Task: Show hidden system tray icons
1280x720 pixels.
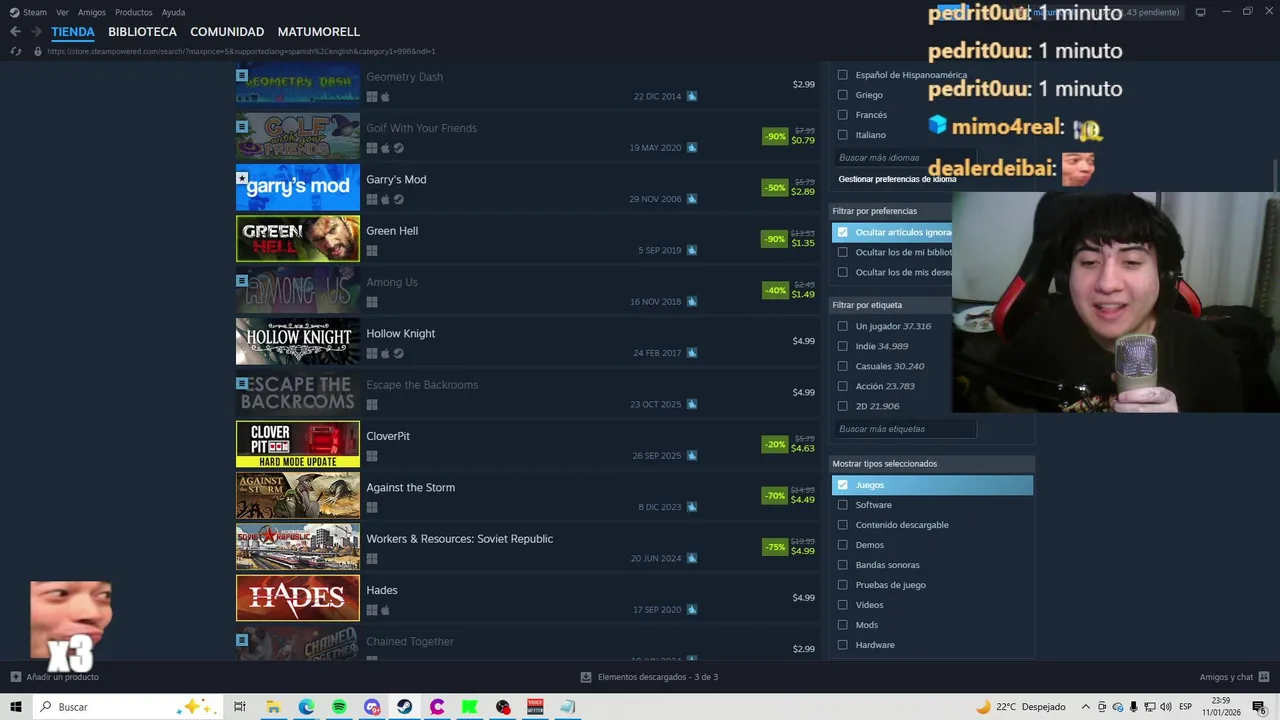Action: click(1085, 707)
